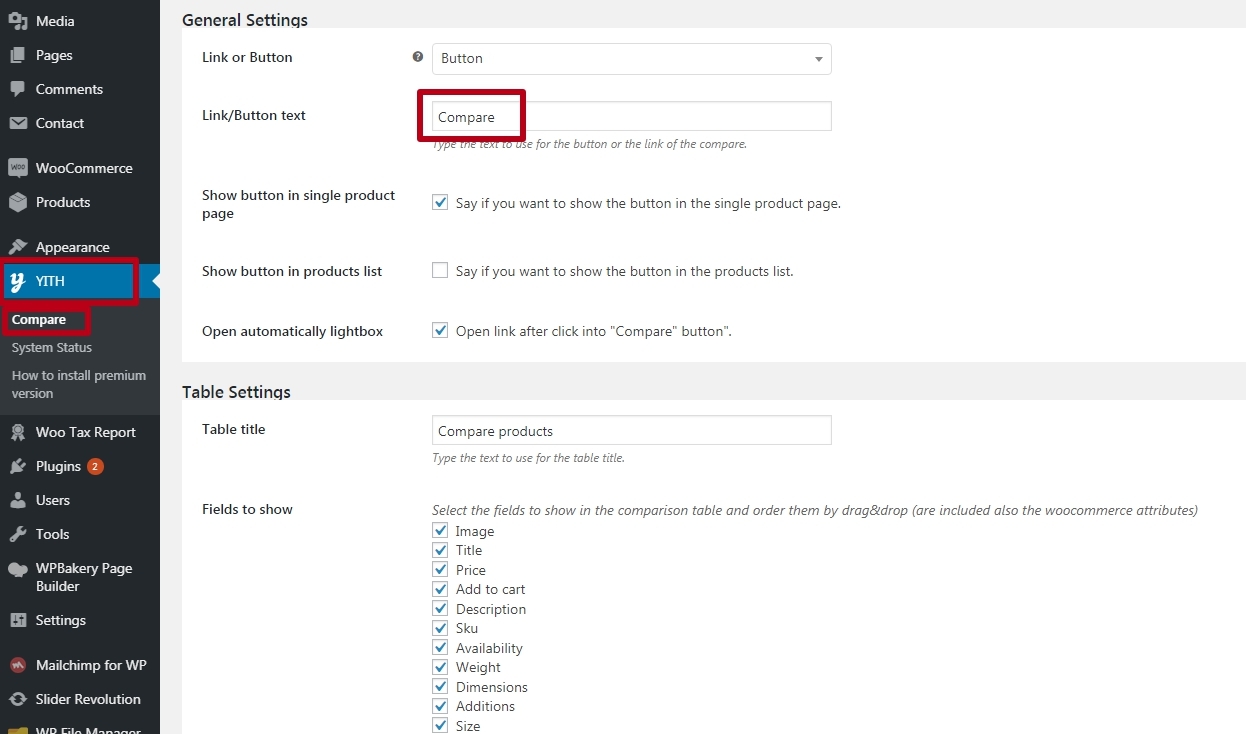Screen dimensions: 1246x734
Task: Click into the Link/Button text field
Action: 631,117
